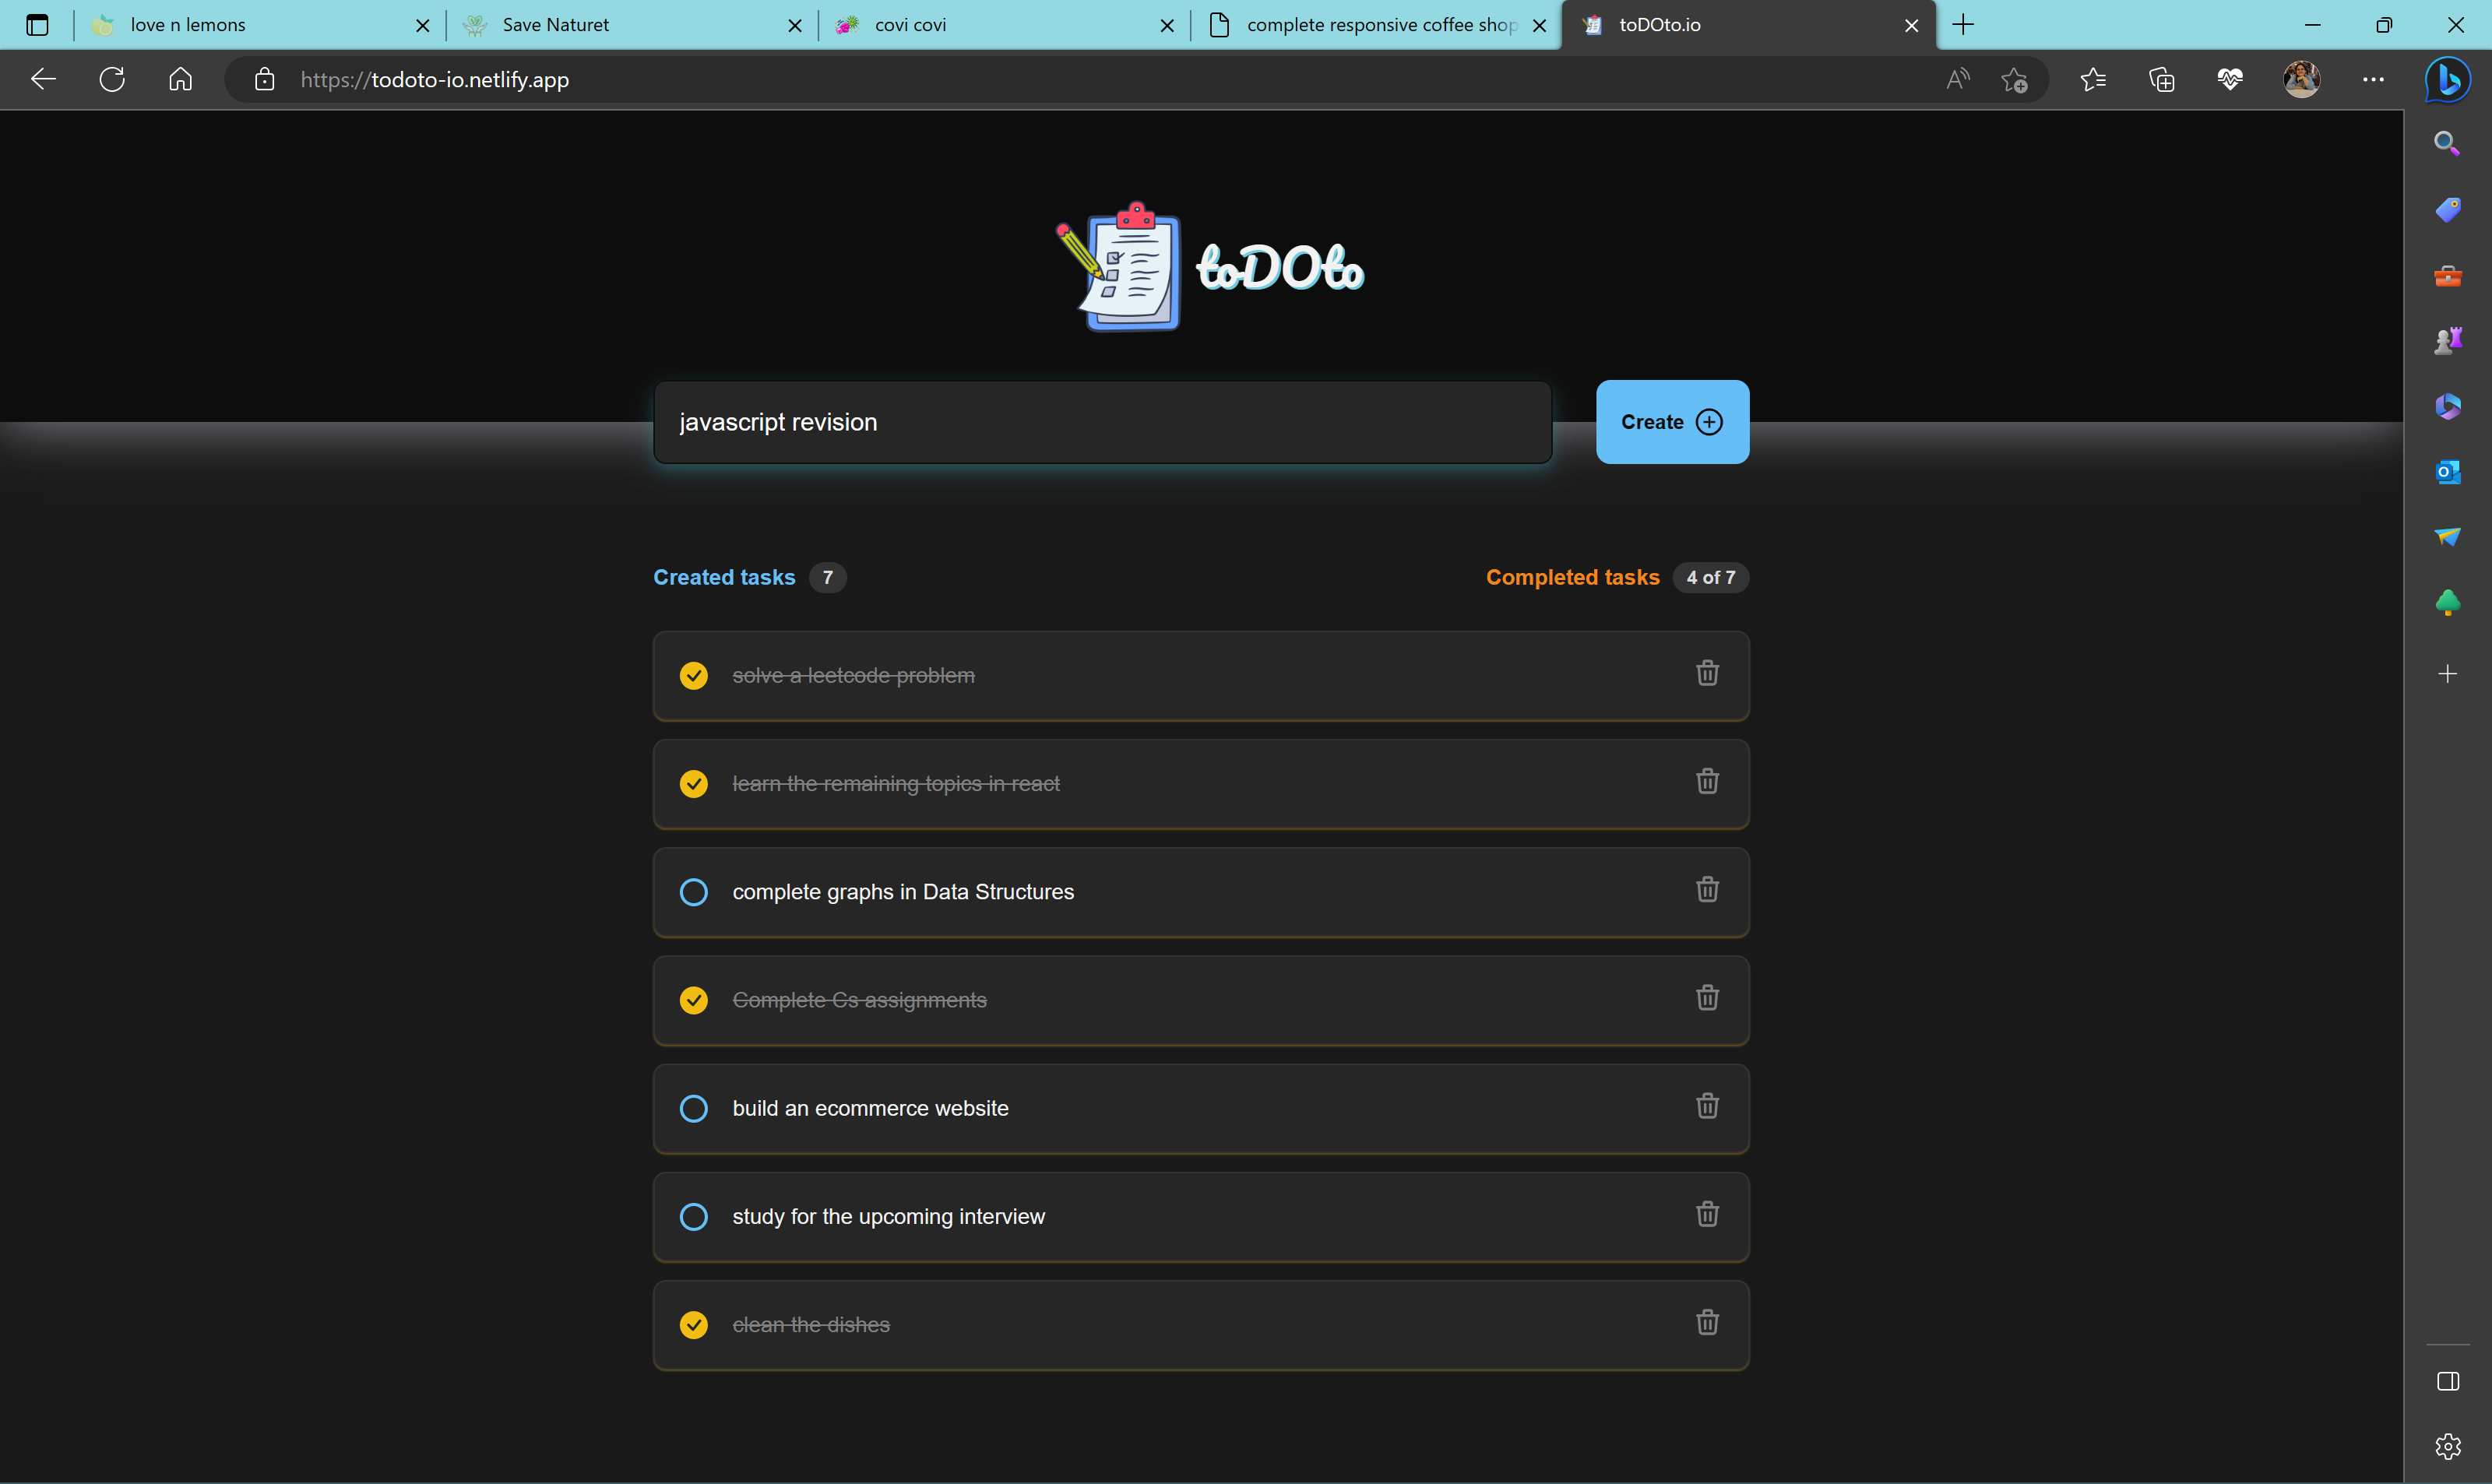This screenshot has height=1484, width=2492.
Task: Mark 'build an ecommerce website' as complete
Action: click(693, 1108)
